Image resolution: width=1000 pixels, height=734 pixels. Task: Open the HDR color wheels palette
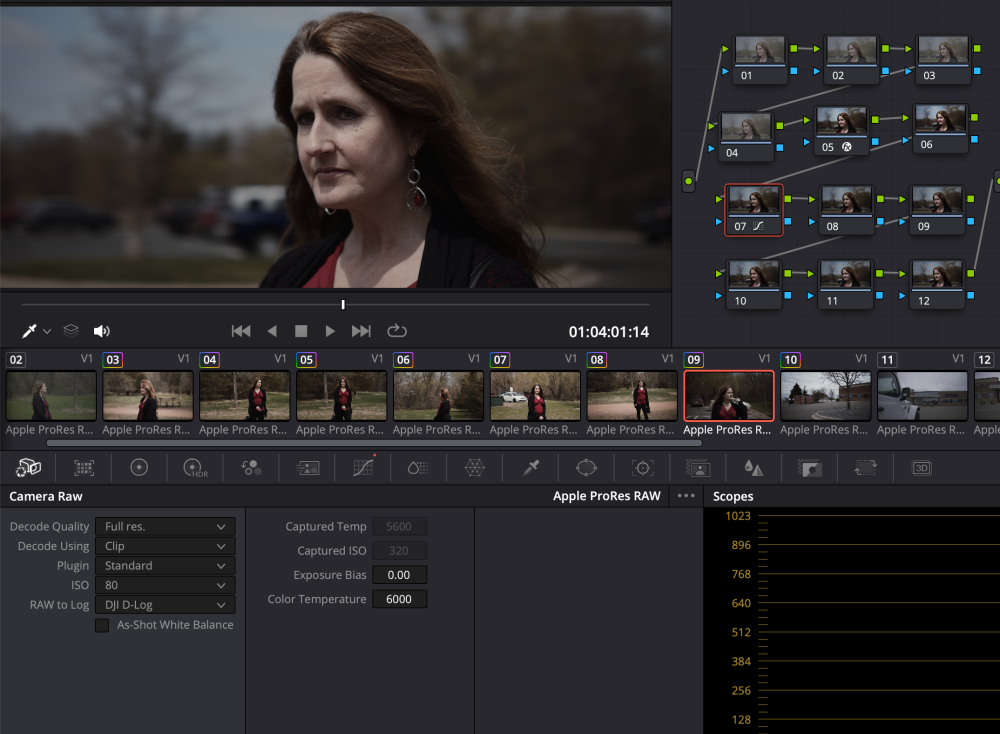(x=194, y=467)
